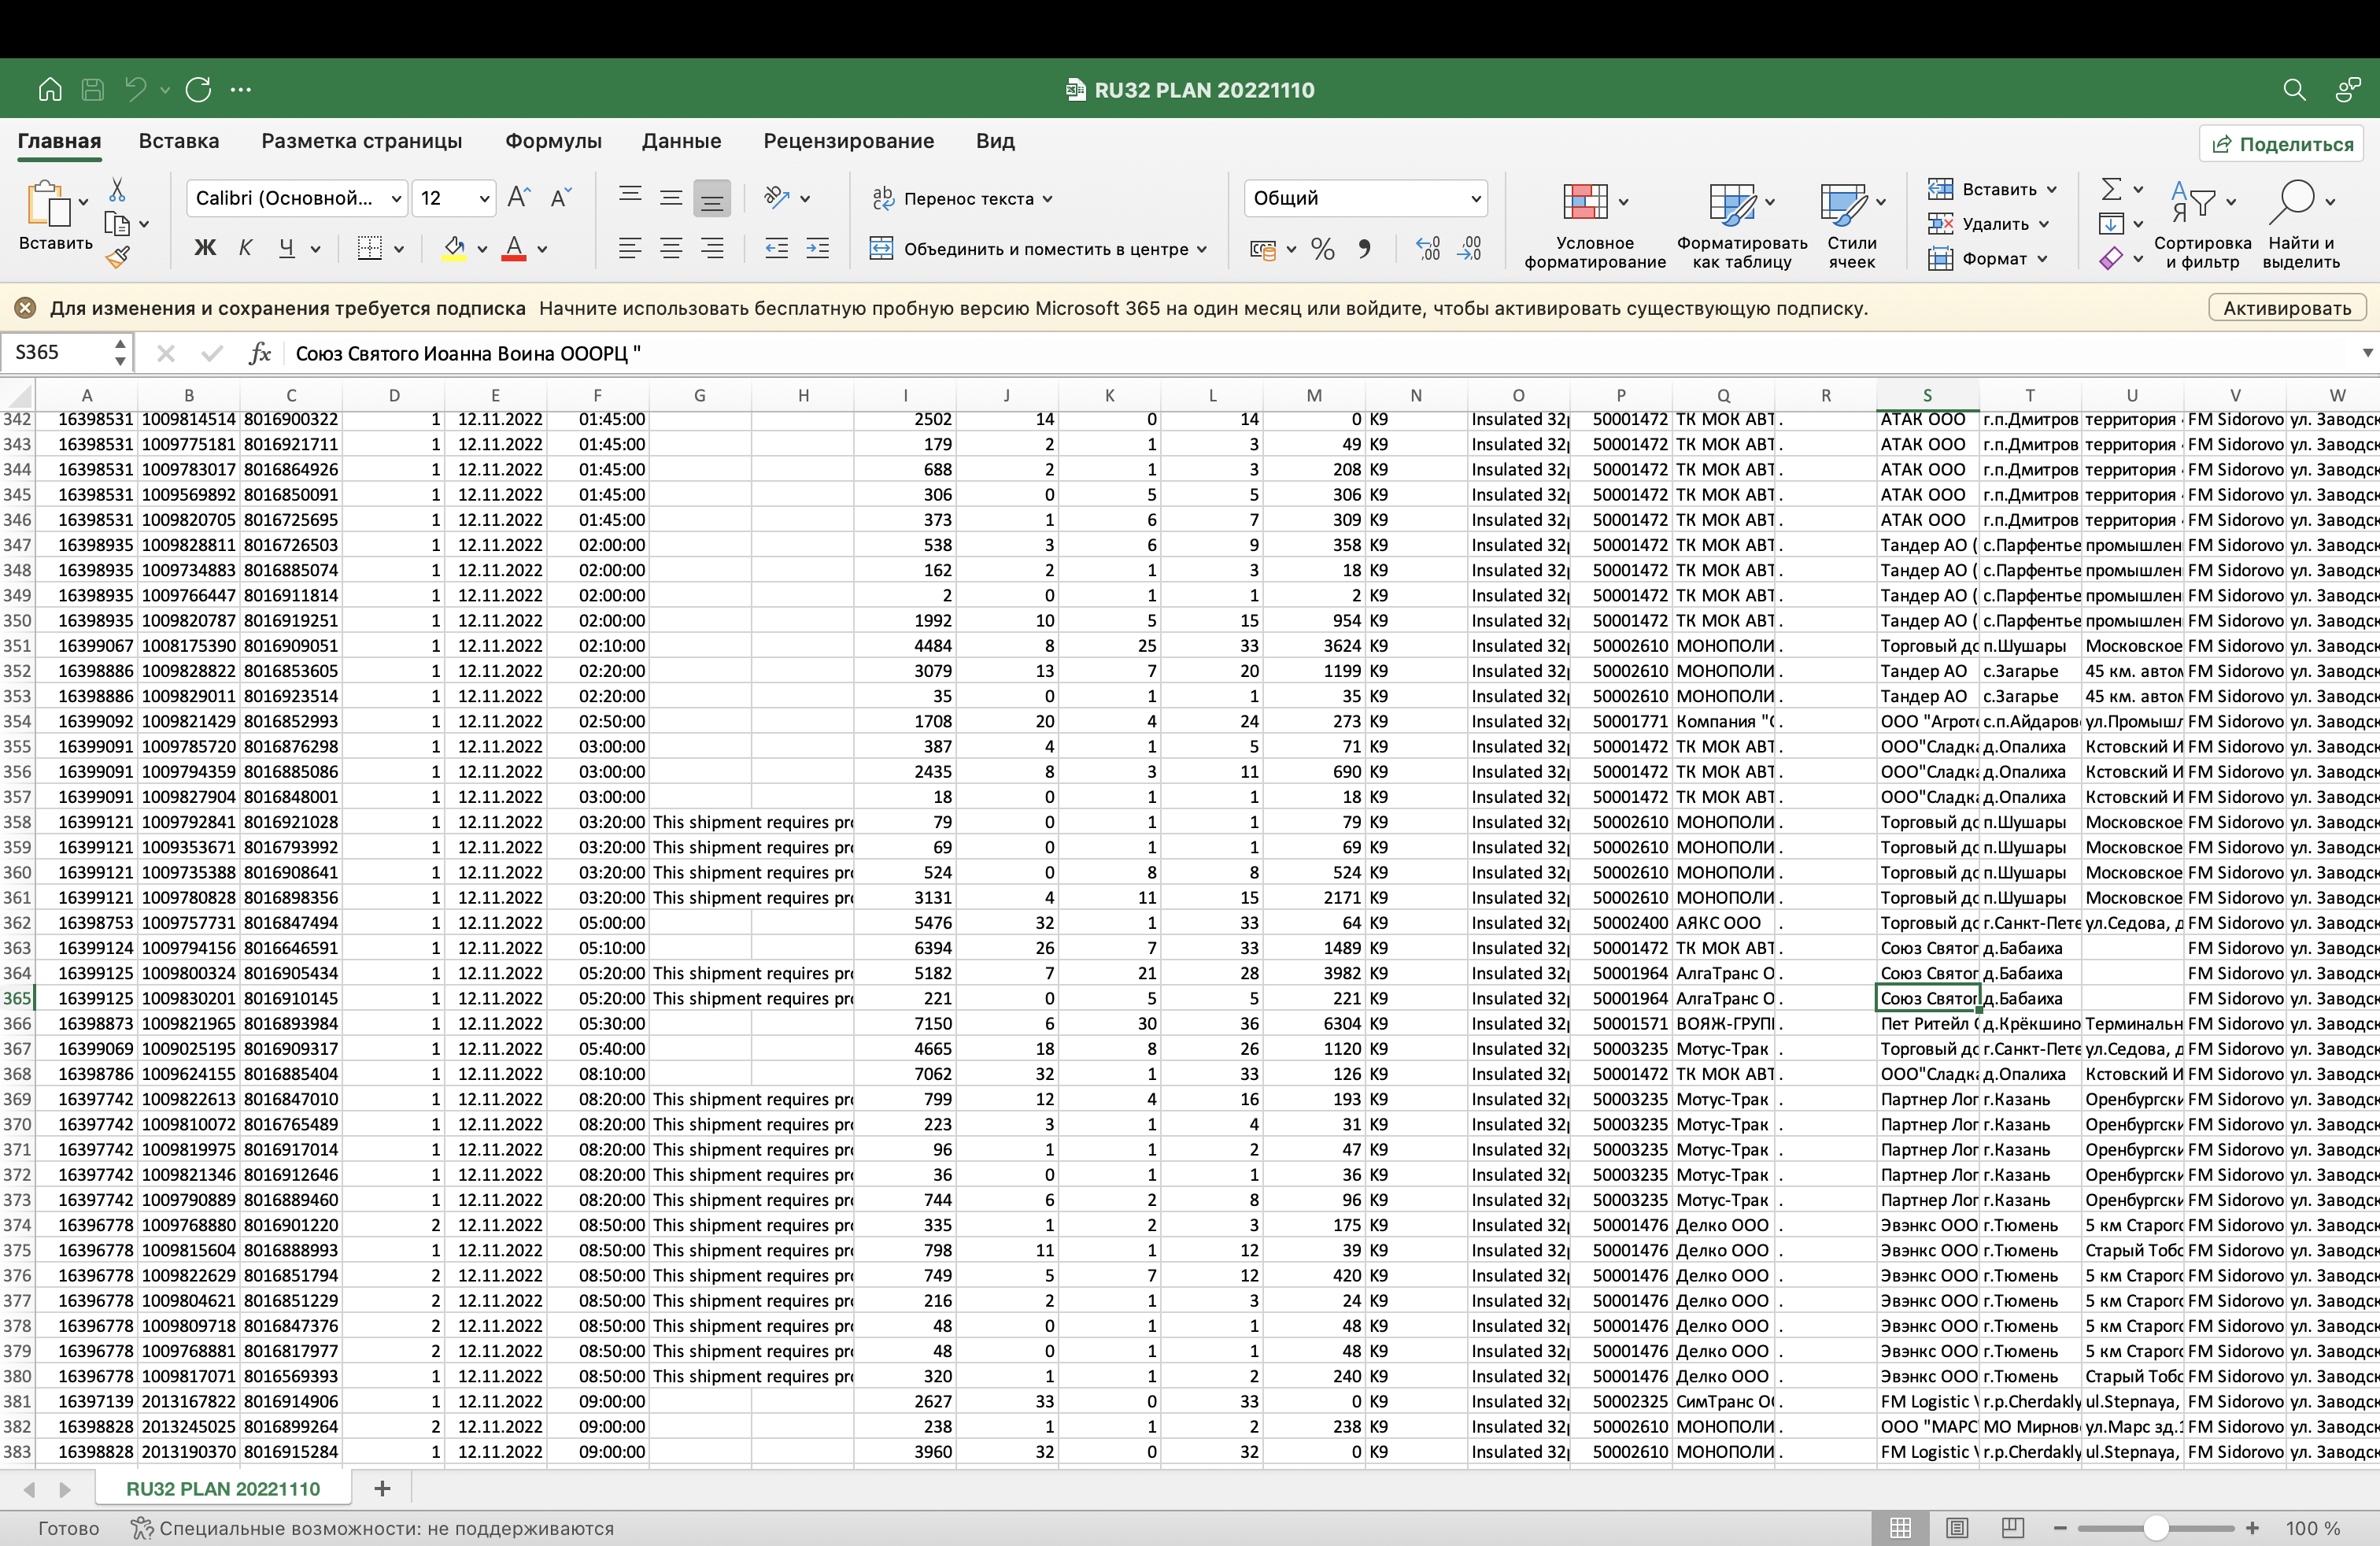Click the Save disk icon
This screenshot has height=1546, width=2380.
pyautogui.click(x=93, y=90)
